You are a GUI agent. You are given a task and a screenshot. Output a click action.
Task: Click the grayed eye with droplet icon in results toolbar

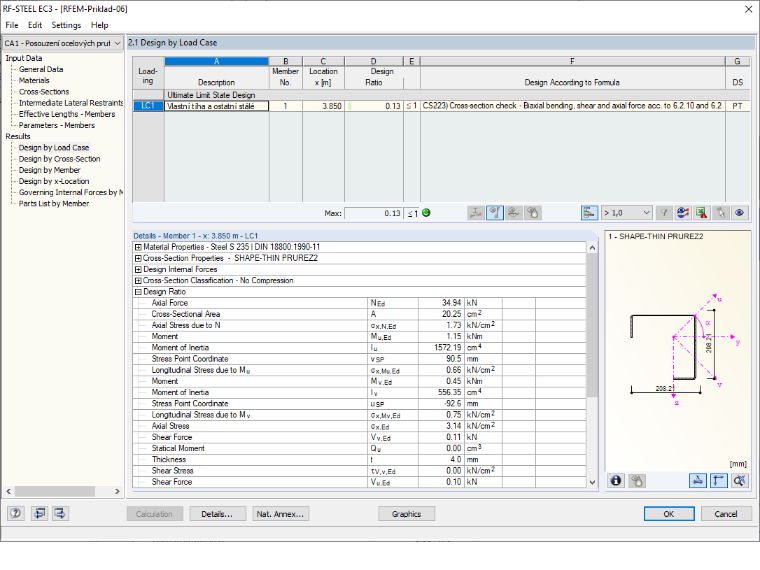[x=532, y=213]
